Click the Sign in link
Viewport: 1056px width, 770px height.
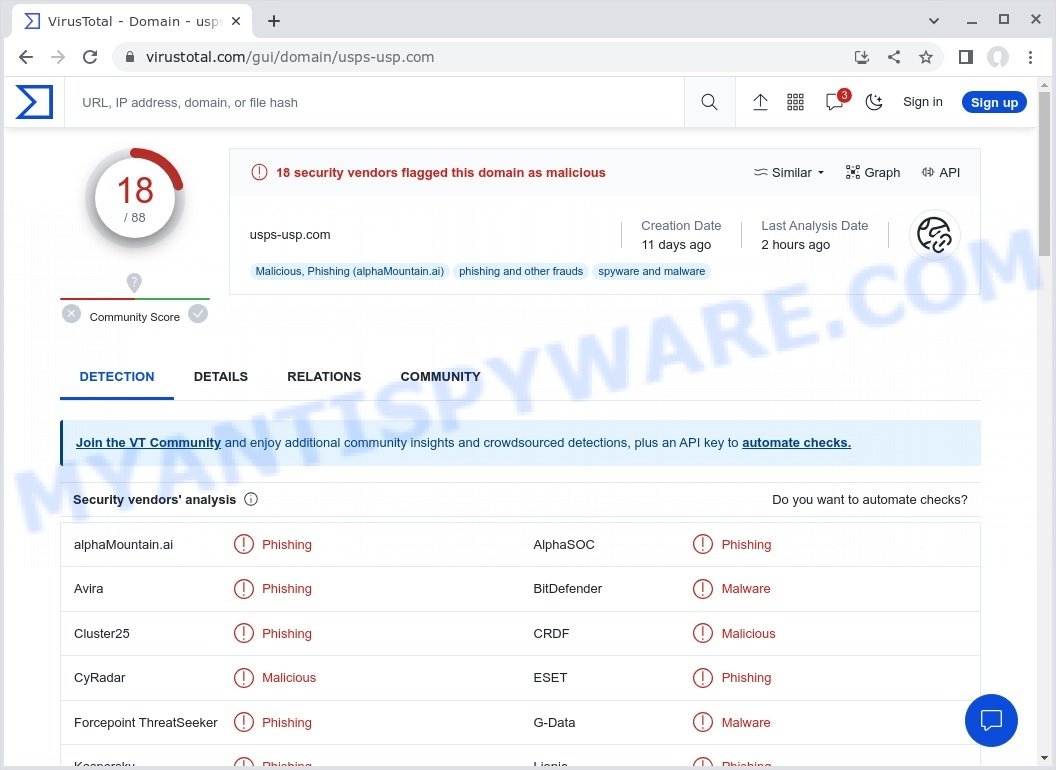click(923, 102)
